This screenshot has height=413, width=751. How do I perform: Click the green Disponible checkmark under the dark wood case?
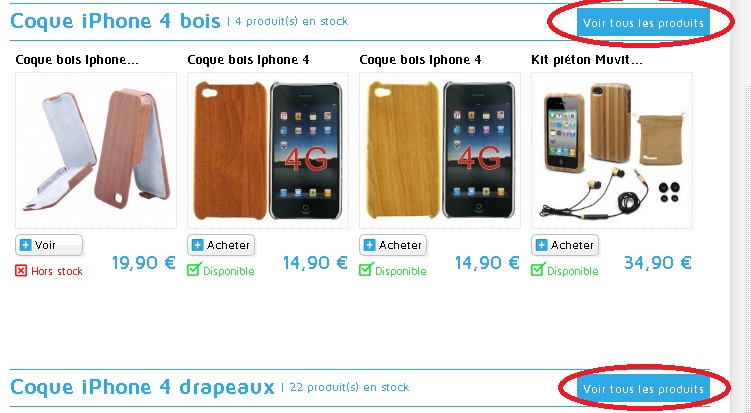pos(193,270)
